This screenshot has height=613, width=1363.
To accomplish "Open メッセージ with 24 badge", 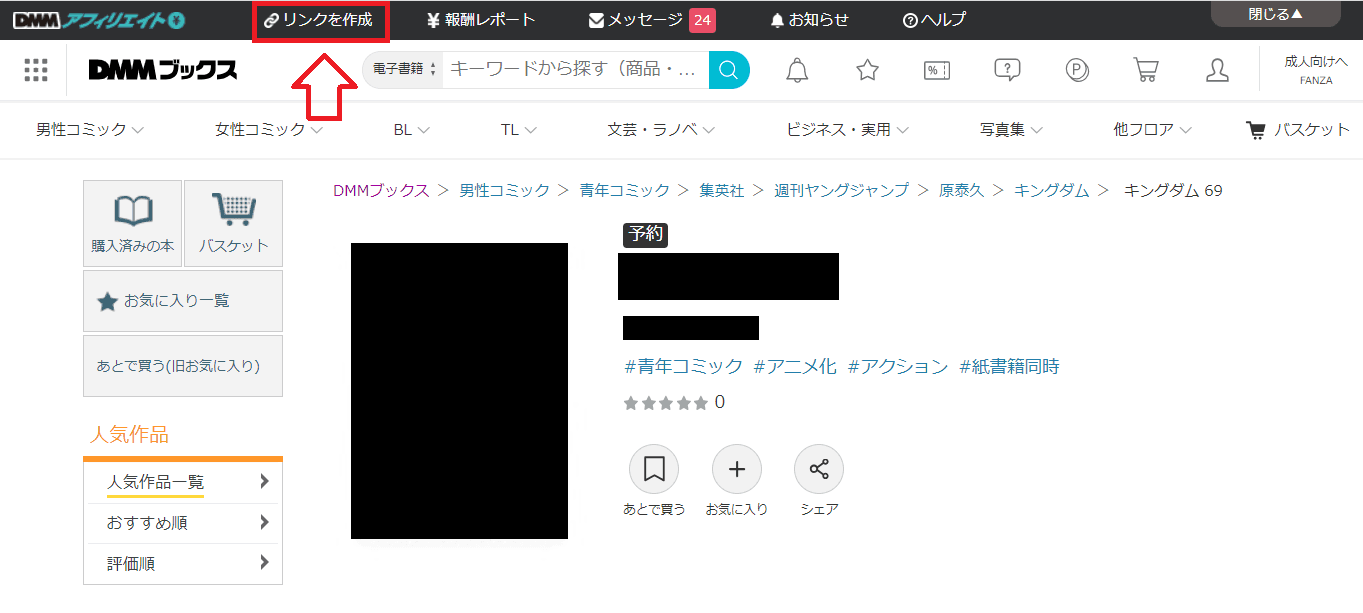I will (x=652, y=20).
